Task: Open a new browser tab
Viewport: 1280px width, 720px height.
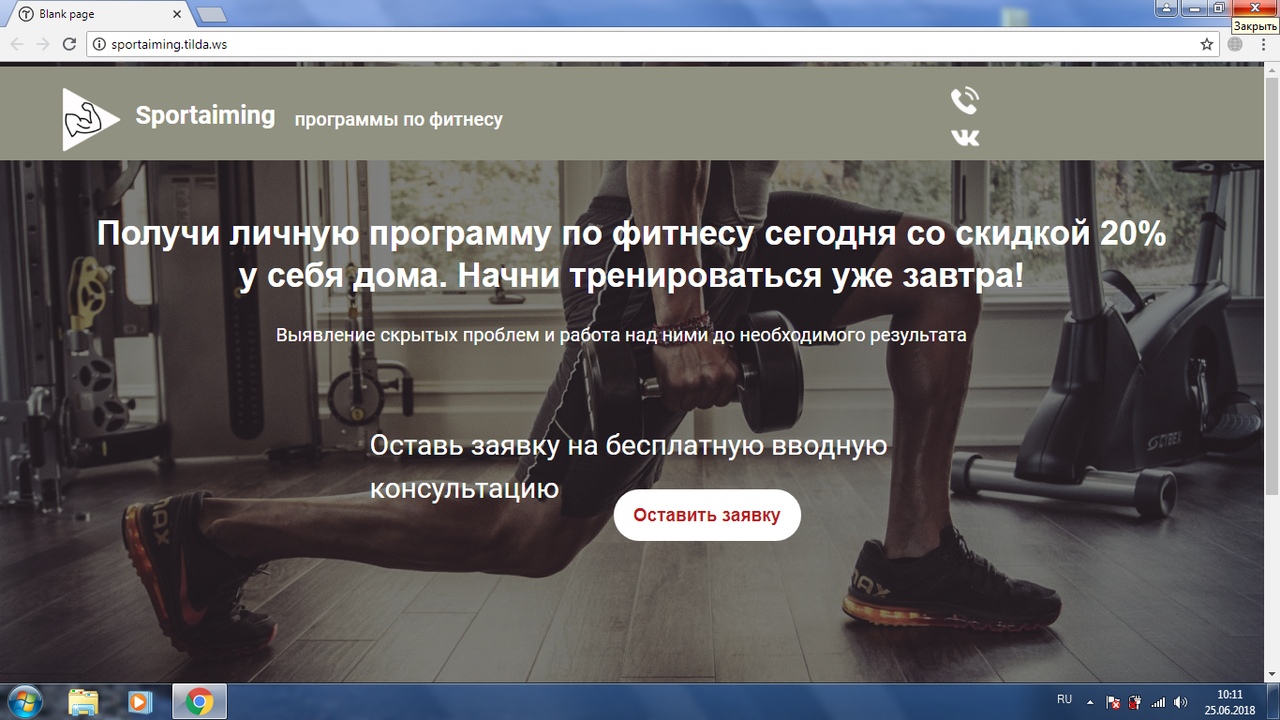Action: (211, 15)
